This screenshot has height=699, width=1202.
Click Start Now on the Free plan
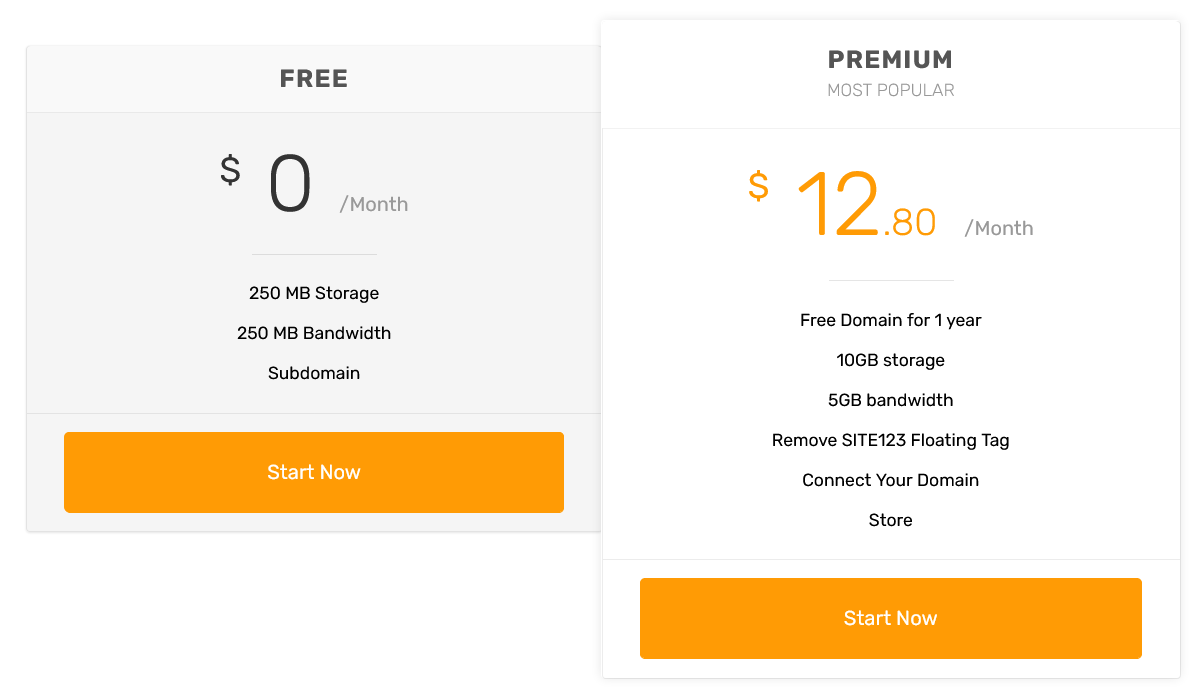314,472
